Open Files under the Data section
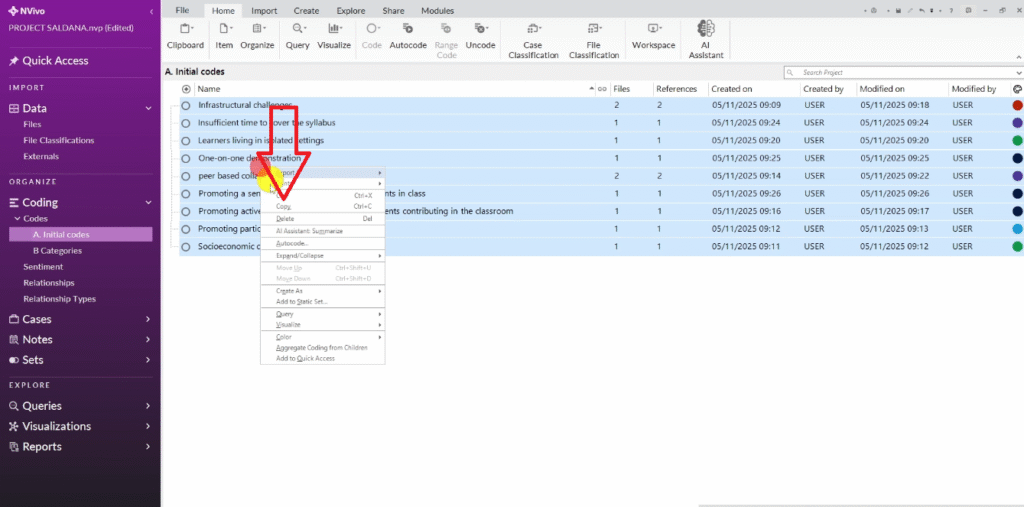This screenshot has height=507, width=1024. (x=32, y=125)
